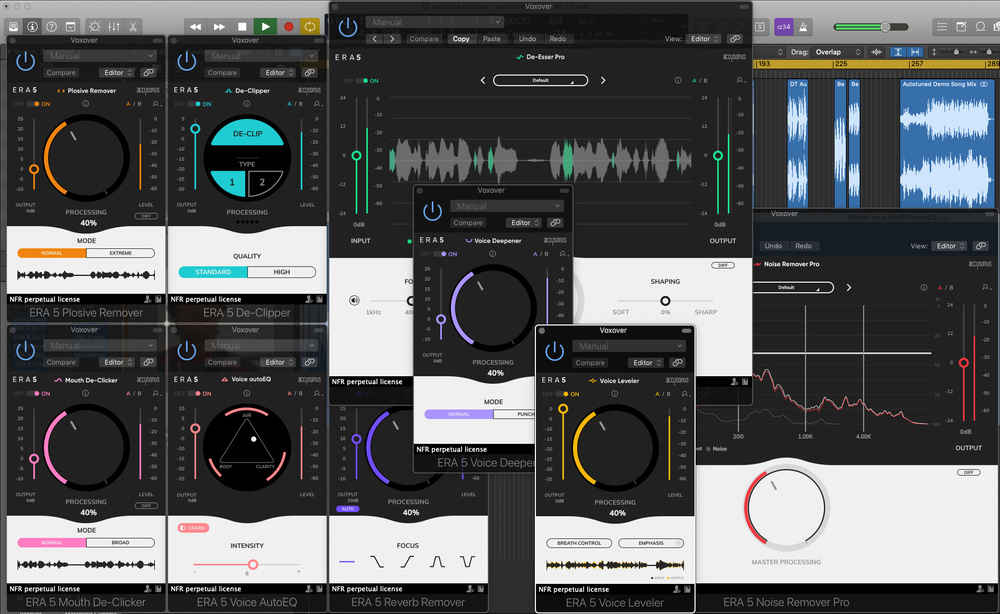
Task: Toggle the yellow Cycle loop button
Action: (x=310, y=26)
